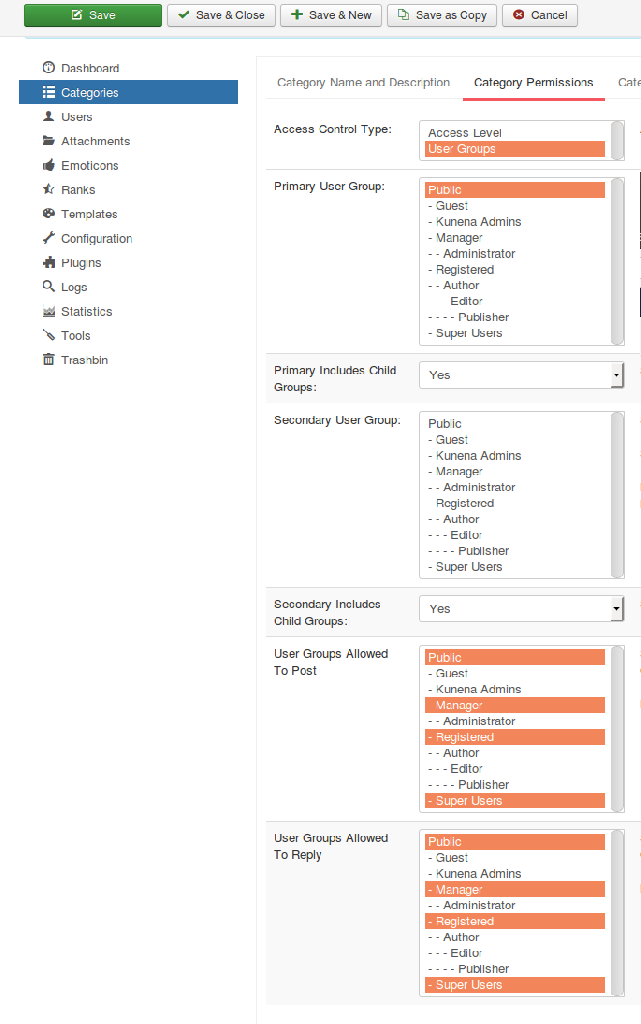This screenshot has height=1024, width=641.
Task: Open Configuration via wrench icon
Action: point(48,238)
